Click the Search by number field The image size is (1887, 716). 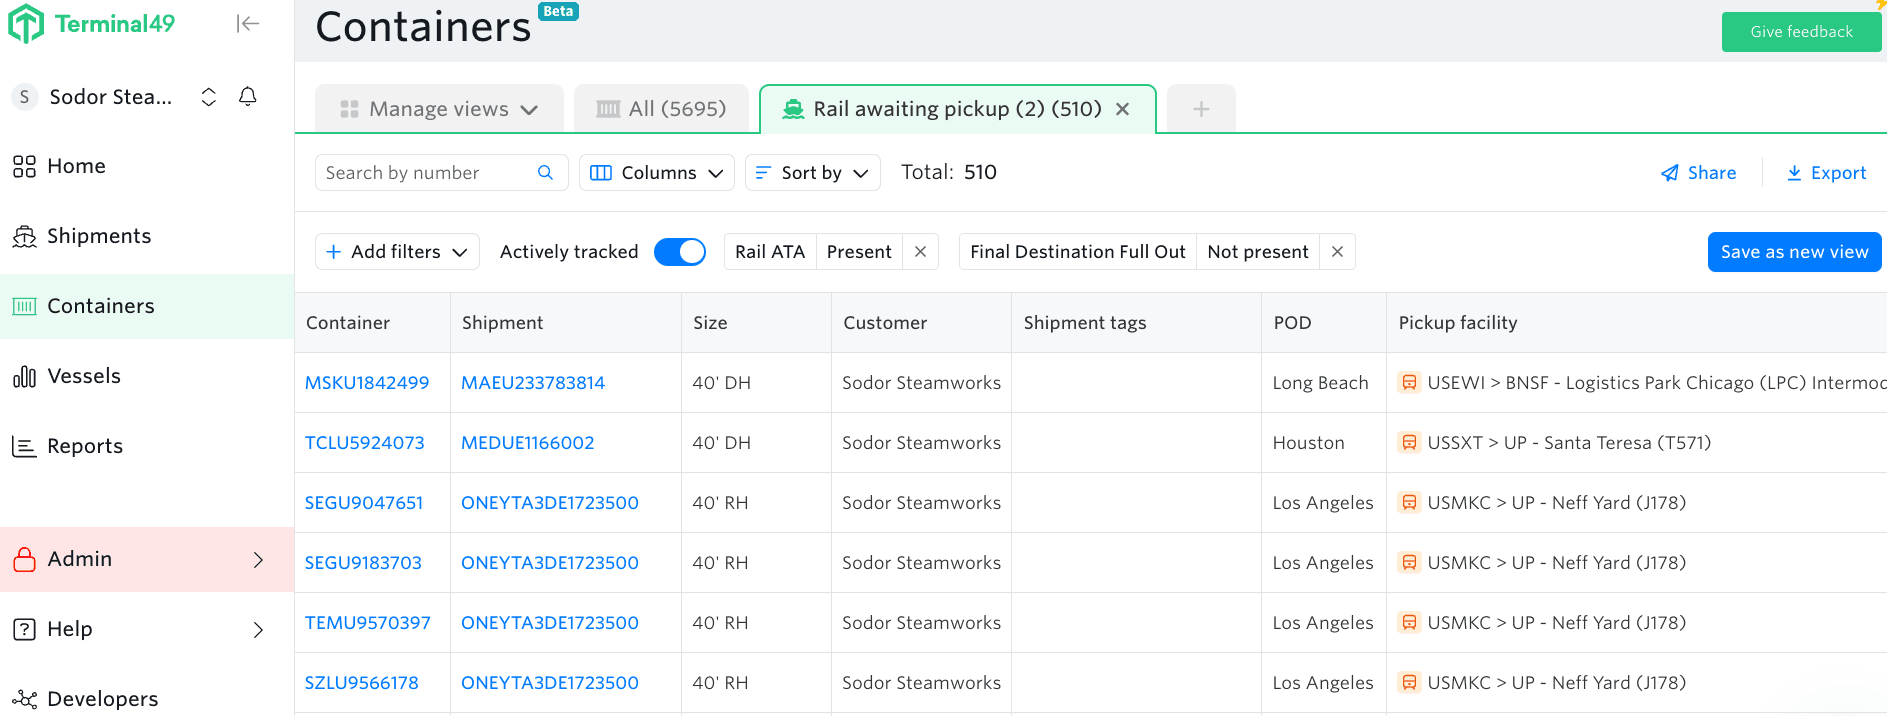pos(425,173)
